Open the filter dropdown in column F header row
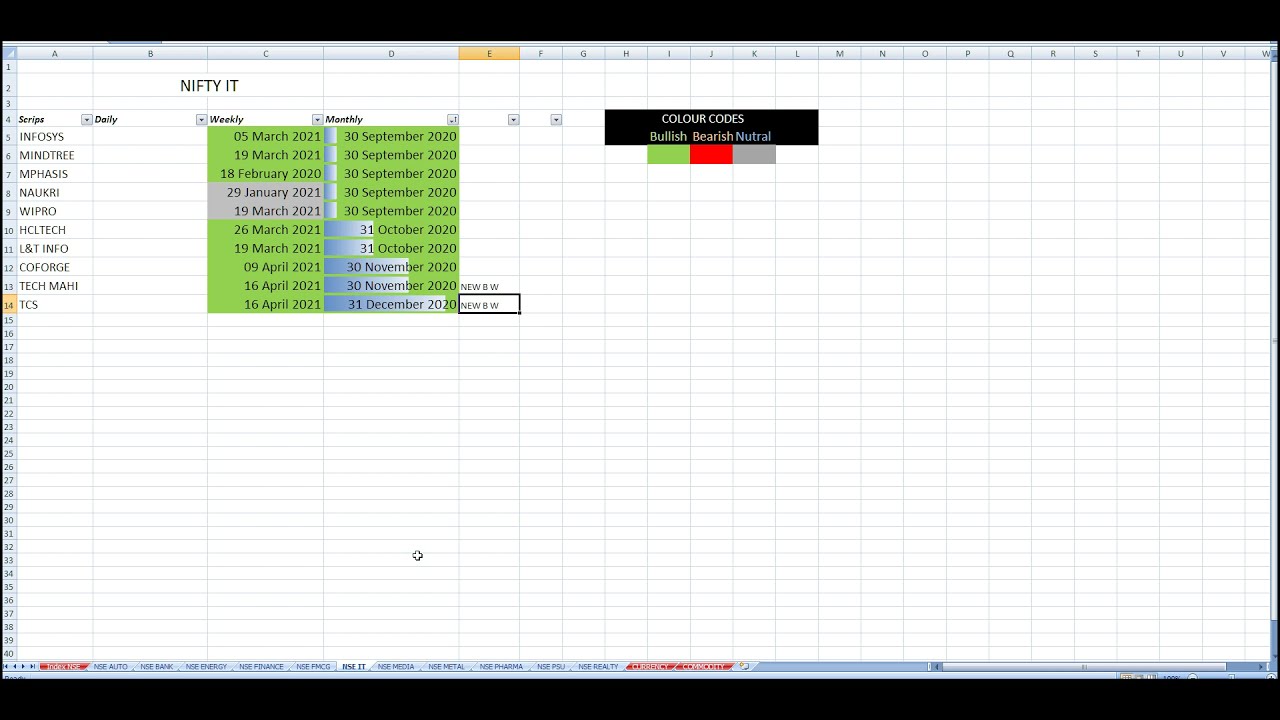Viewport: 1280px width, 720px height. point(556,120)
